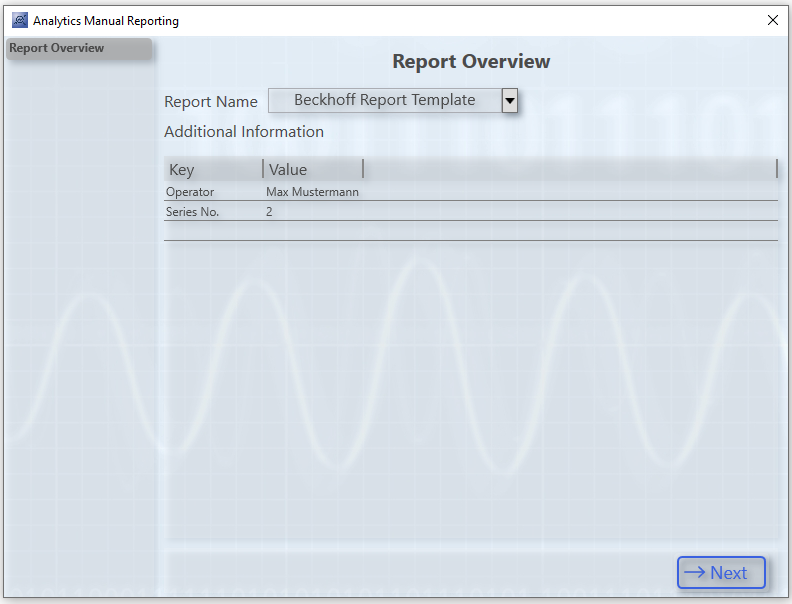The height and width of the screenshot is (604, 792).
Task: Open the Report Name dropdown arrow
Action: point(510,100)
